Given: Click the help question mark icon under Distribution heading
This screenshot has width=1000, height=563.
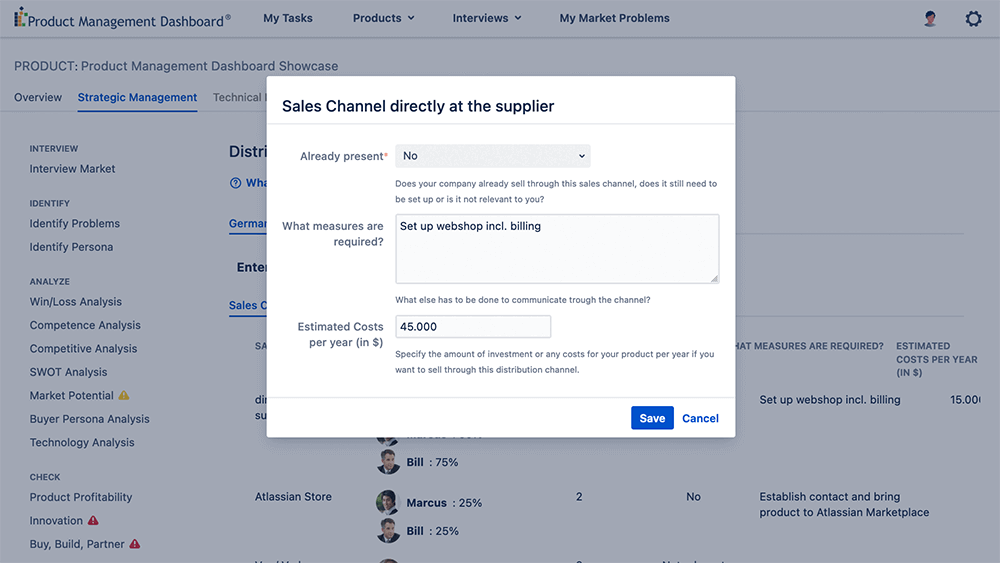Looking at the screenshot, I should (235, 183).
